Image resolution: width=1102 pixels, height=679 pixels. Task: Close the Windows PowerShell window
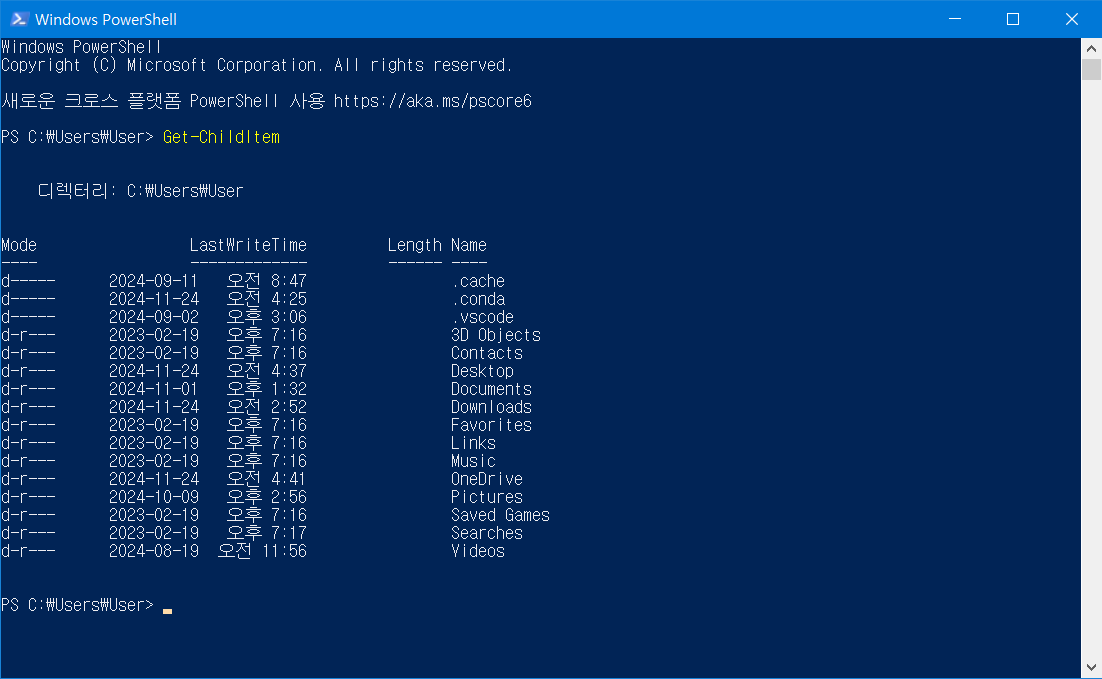tap(1072, 19)
